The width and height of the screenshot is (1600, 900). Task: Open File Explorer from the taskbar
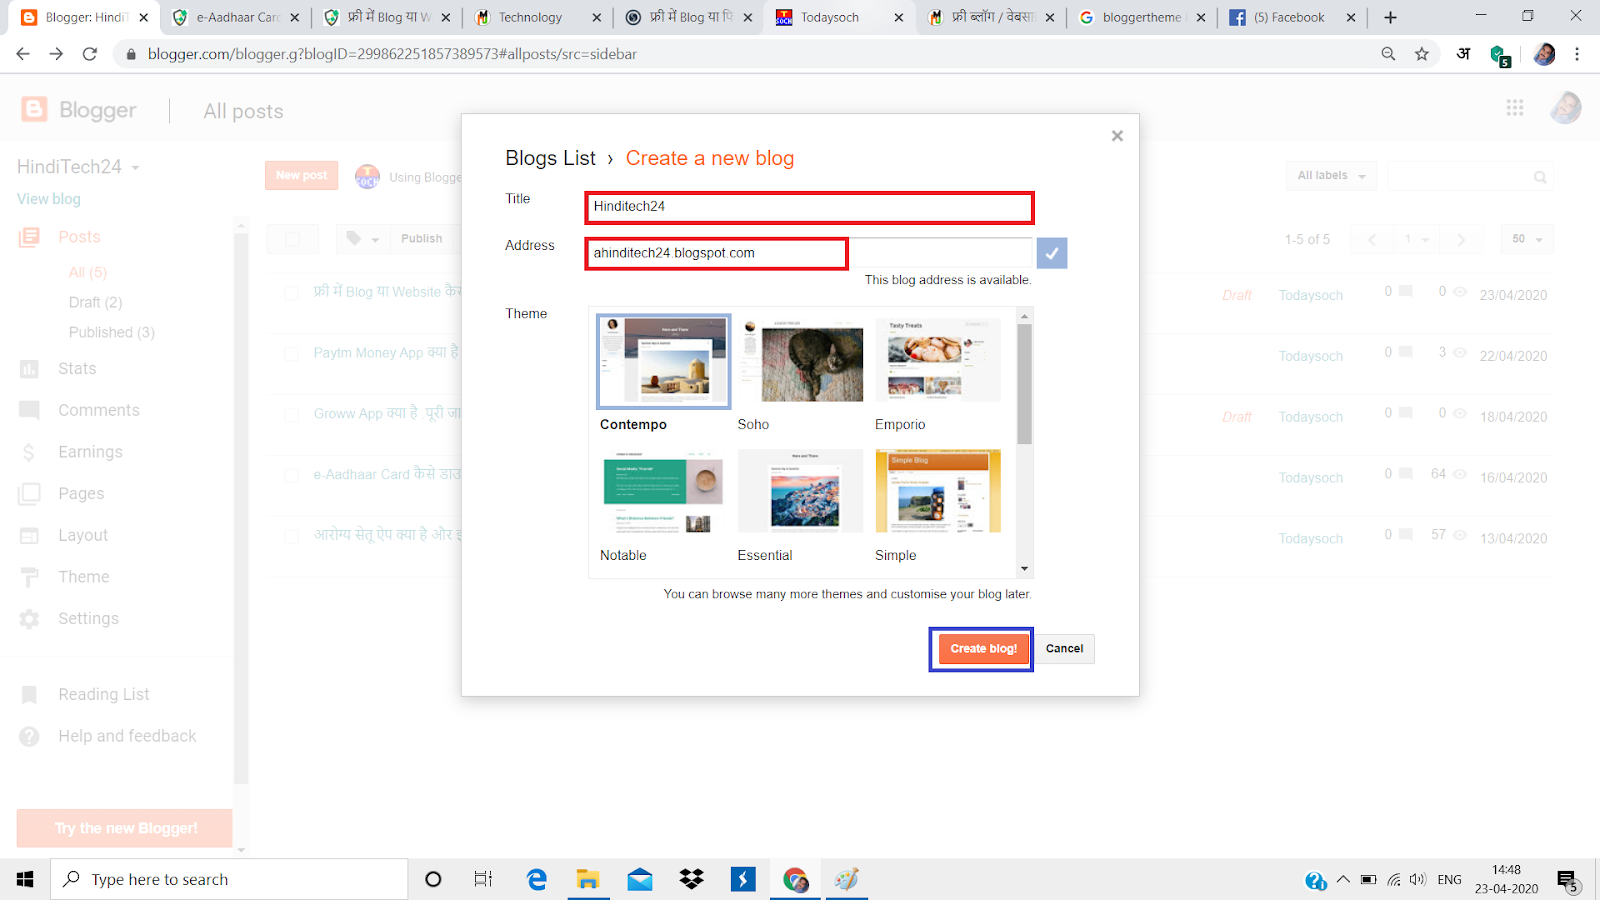(587, 879)
